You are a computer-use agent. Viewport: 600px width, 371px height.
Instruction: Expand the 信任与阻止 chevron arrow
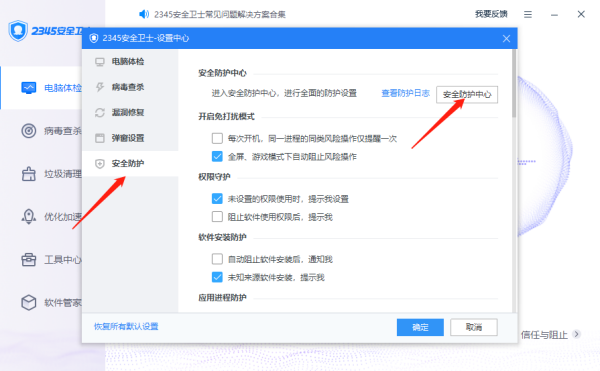576,334
